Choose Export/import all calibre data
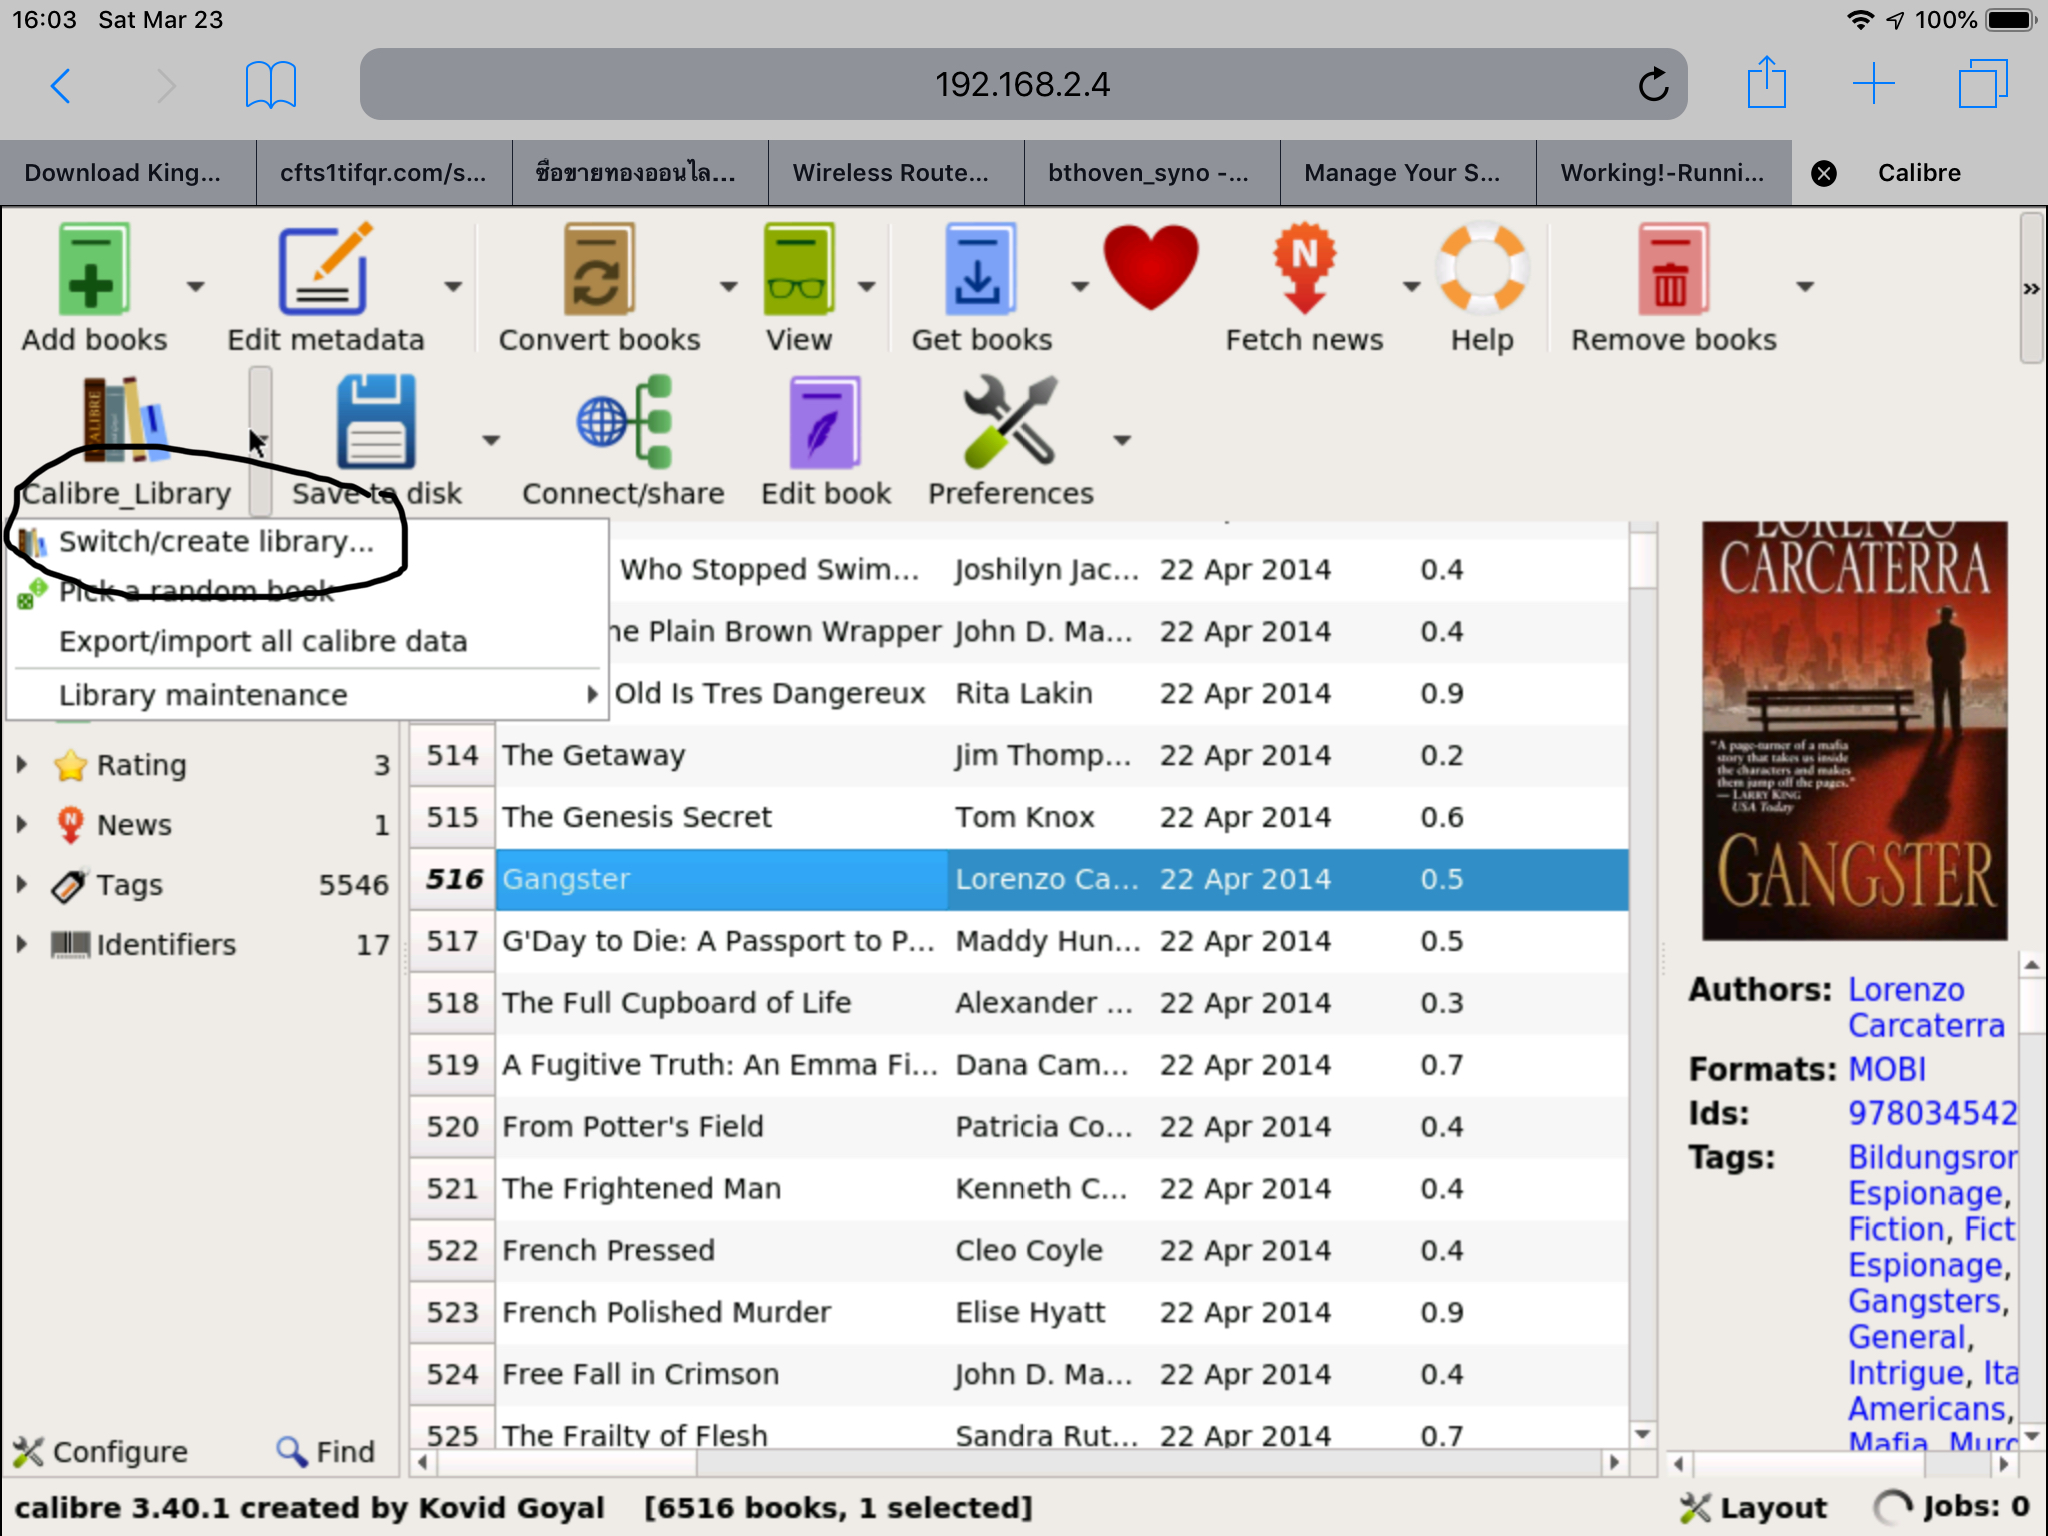Image resolution: width=2048 pixels, height=1536 pixels. pyautogui.click(x=262, y=641)
